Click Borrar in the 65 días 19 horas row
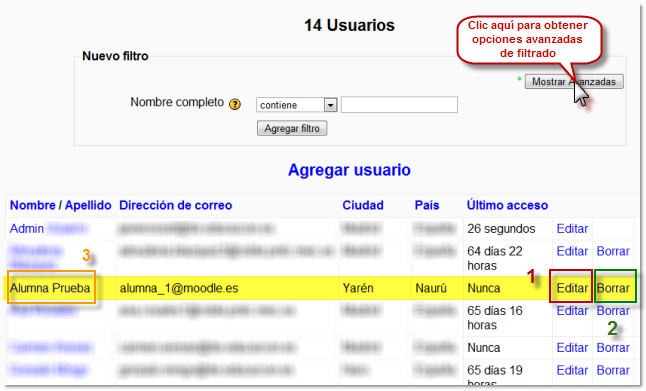The height and width of the screenshot is (391, 646). [613, 370]
